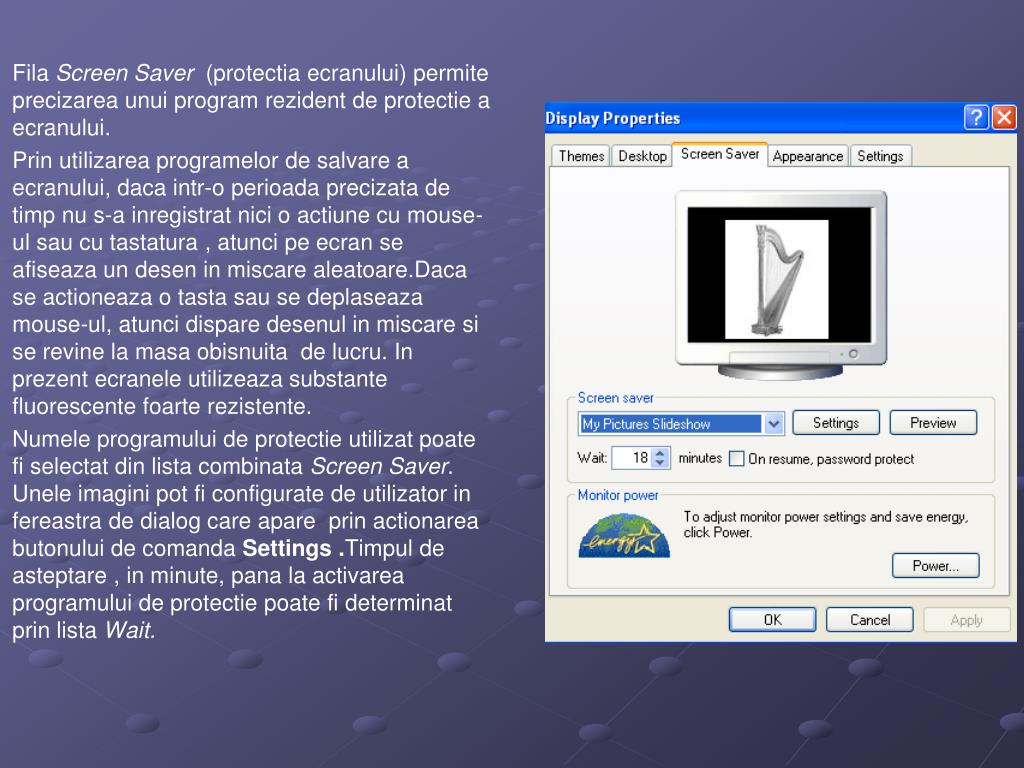Click the Wait minutes value field showing 18
Image resolution: width=1024 pixels, height=768 pixels.
pos(632,458)
